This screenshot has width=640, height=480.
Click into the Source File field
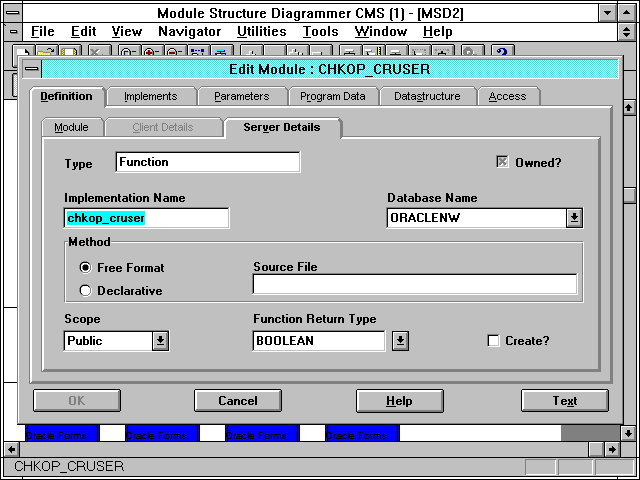(x=414, y=284)
